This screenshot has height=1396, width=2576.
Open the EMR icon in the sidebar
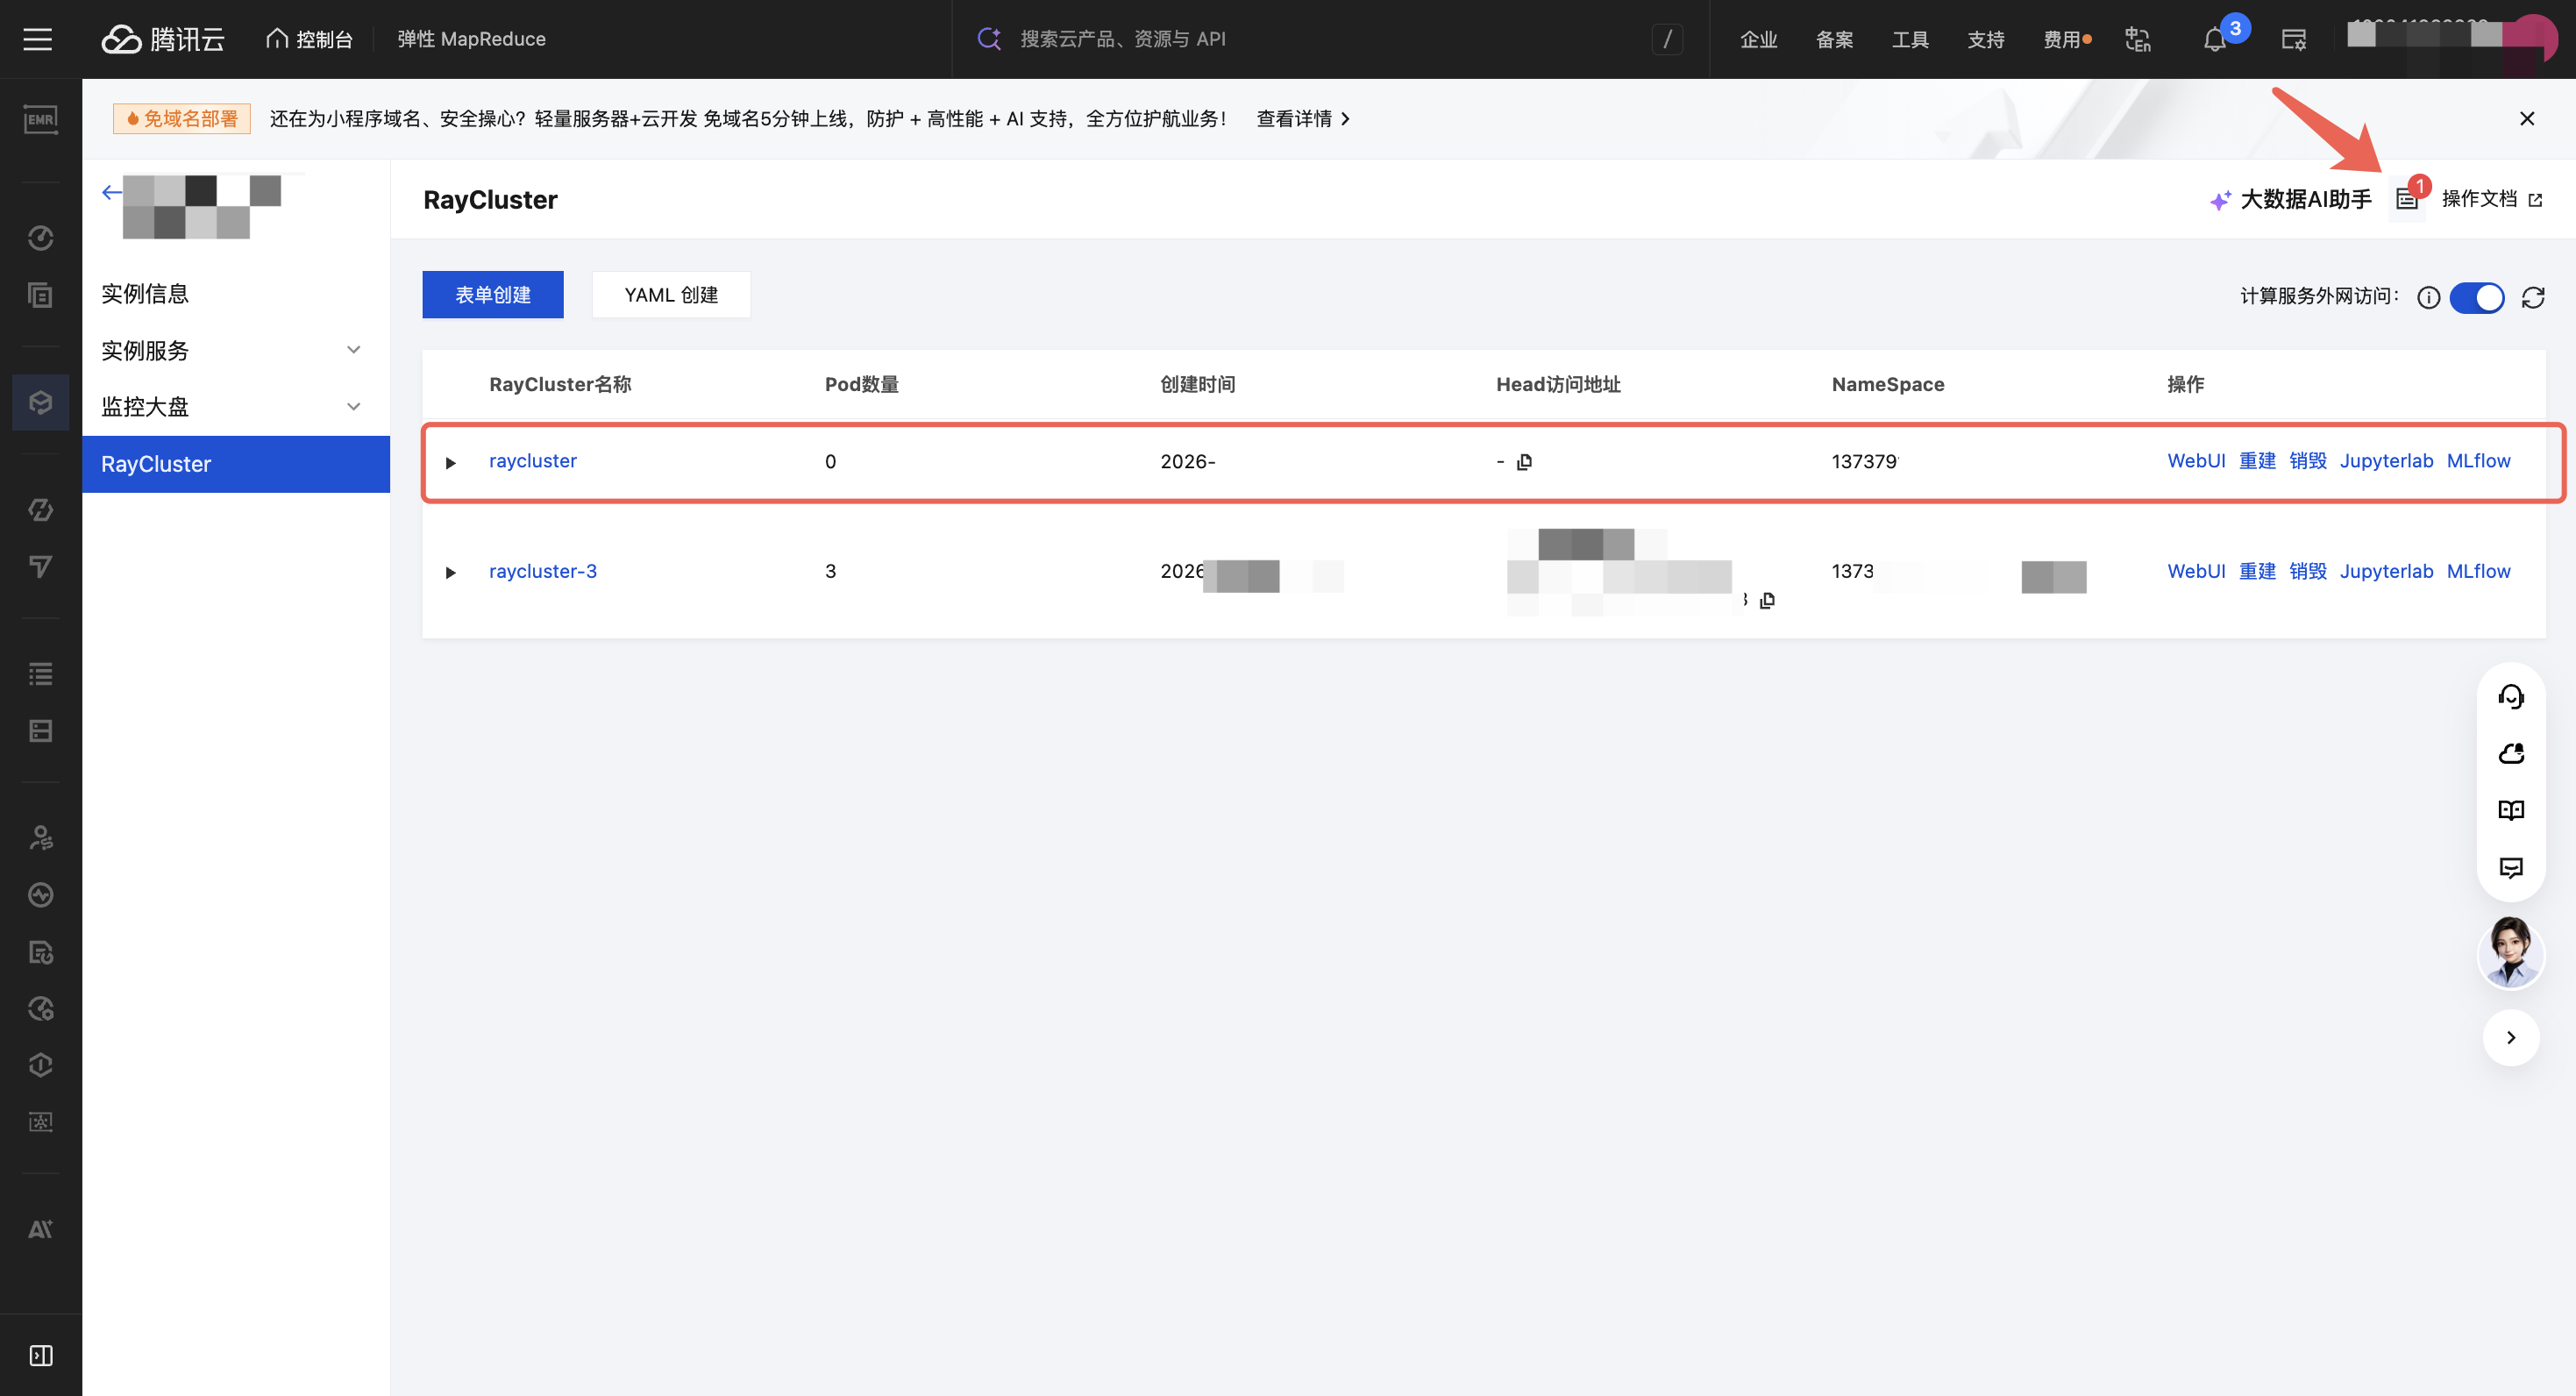[x=41, y=120]
